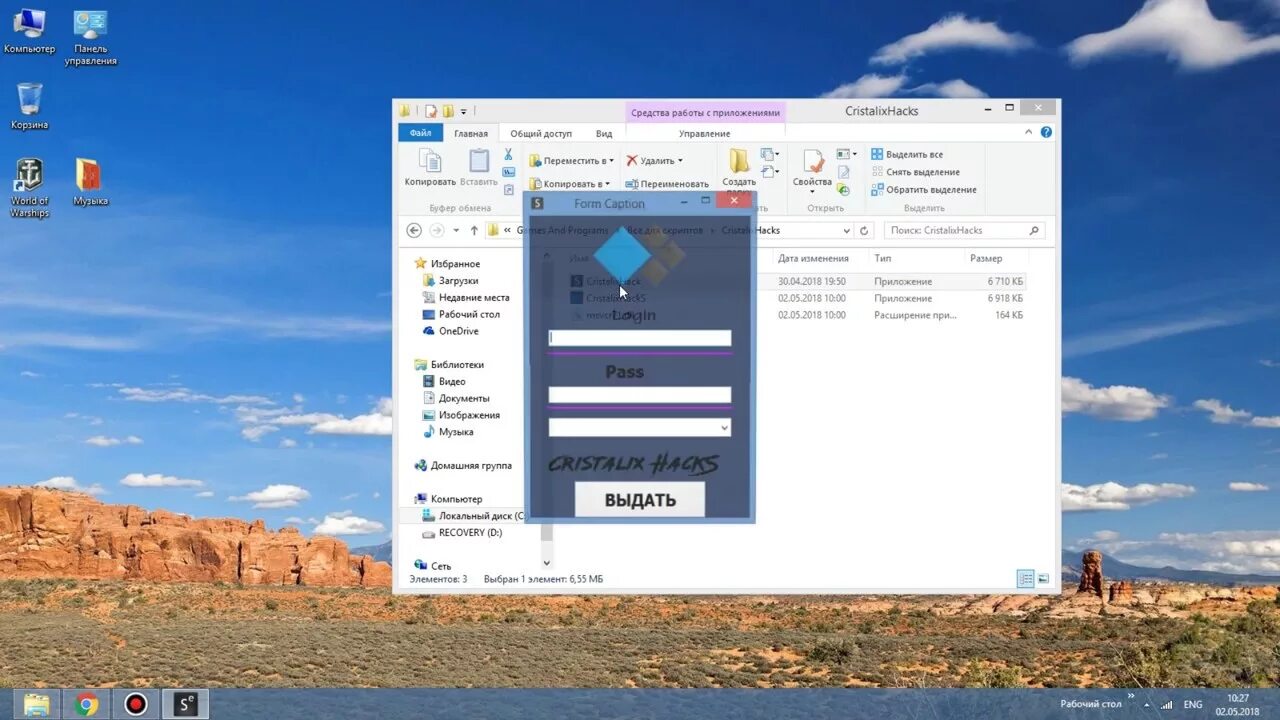
Task: Expand the address bar history dropdown
Action: point(845,230)
